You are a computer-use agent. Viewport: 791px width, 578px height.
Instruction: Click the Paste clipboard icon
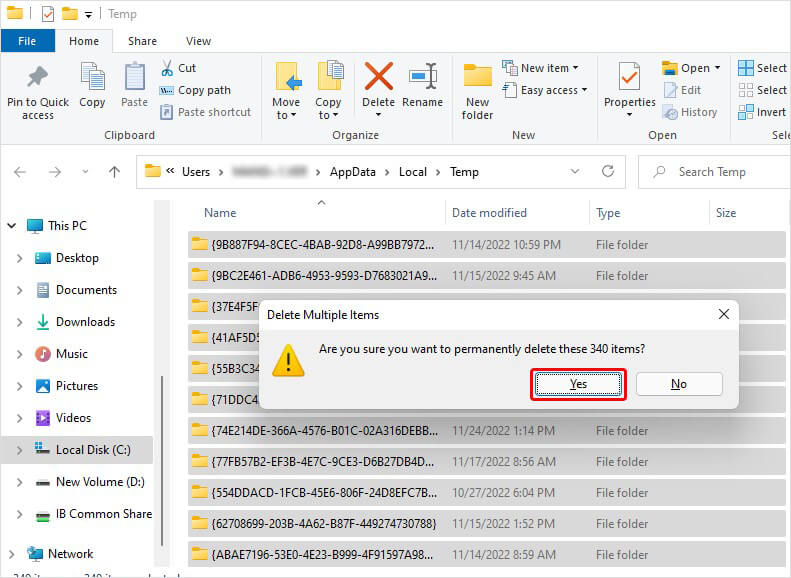click(x=134, y=77)
